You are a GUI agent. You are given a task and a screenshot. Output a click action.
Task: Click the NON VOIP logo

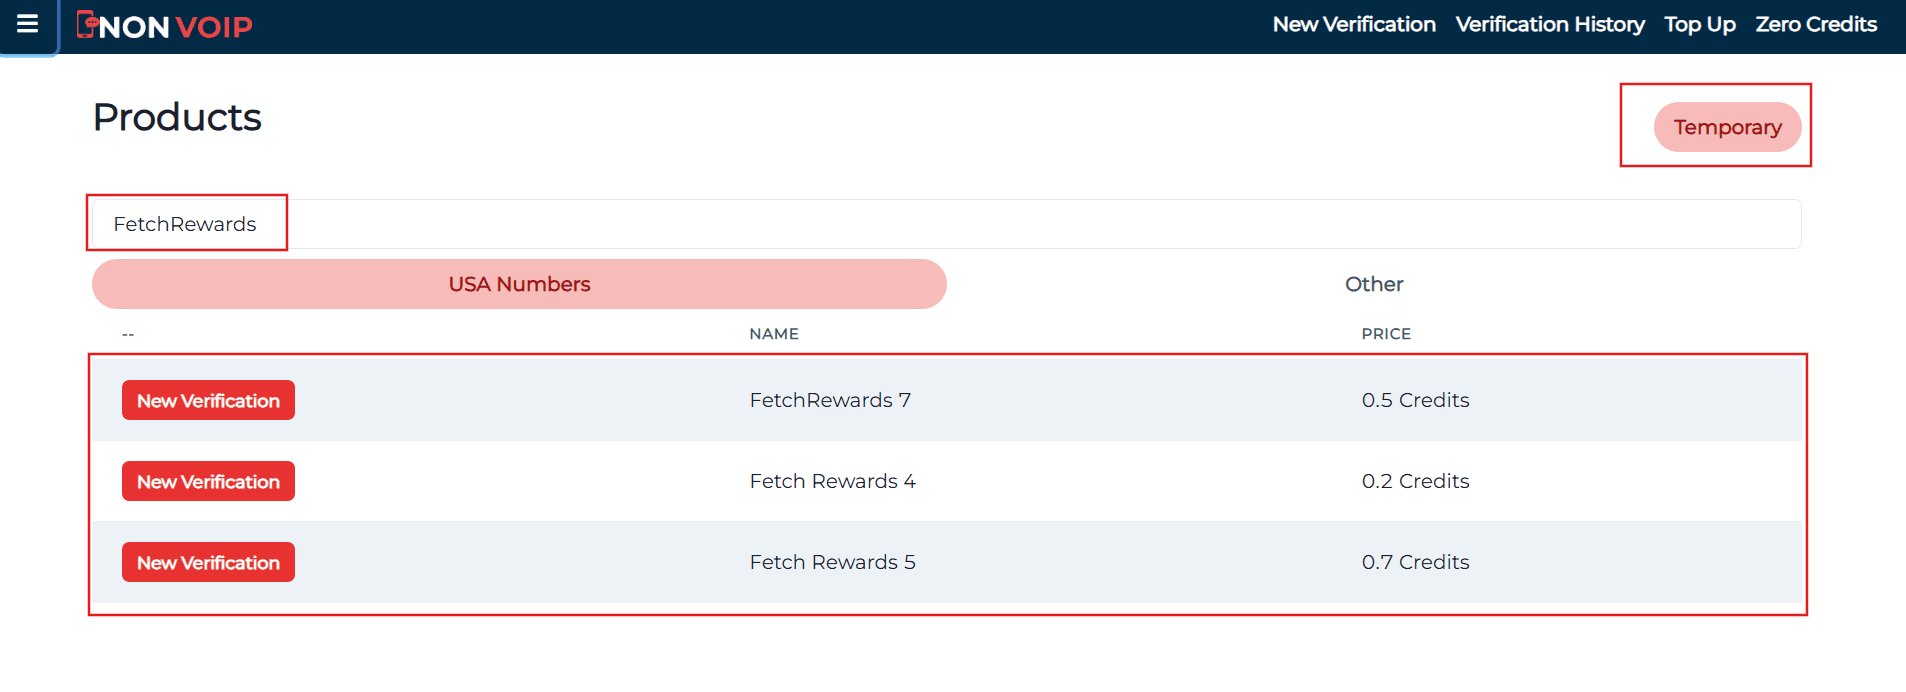165,26
